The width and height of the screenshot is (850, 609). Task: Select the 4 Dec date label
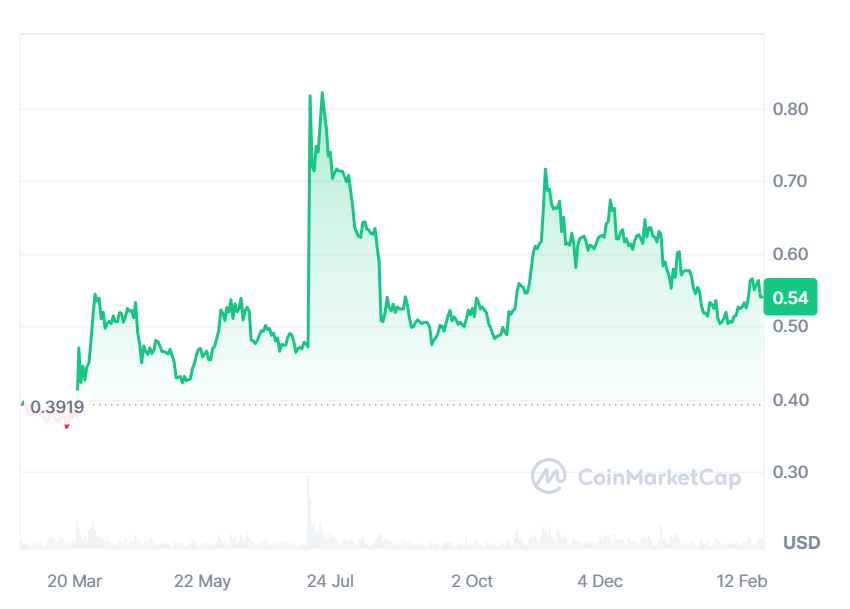(x=600, y=581)
